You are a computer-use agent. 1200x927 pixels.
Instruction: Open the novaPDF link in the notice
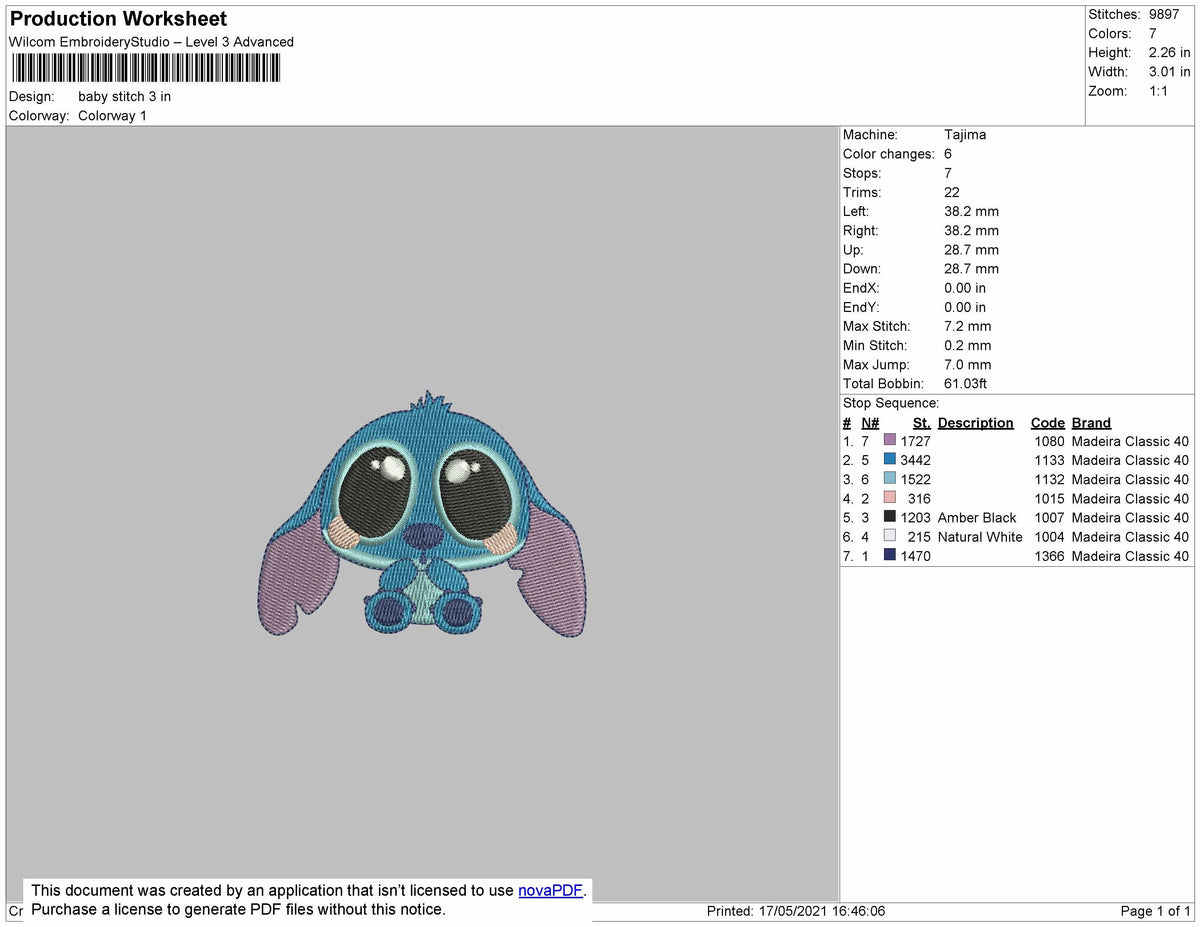coord(549,890)
